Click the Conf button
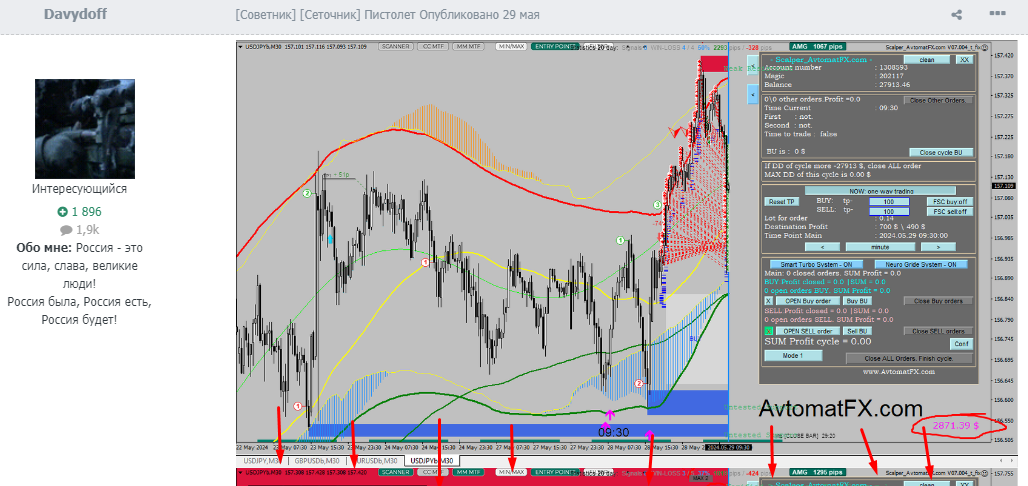The image size is (1028, 486). click(961, 344)
